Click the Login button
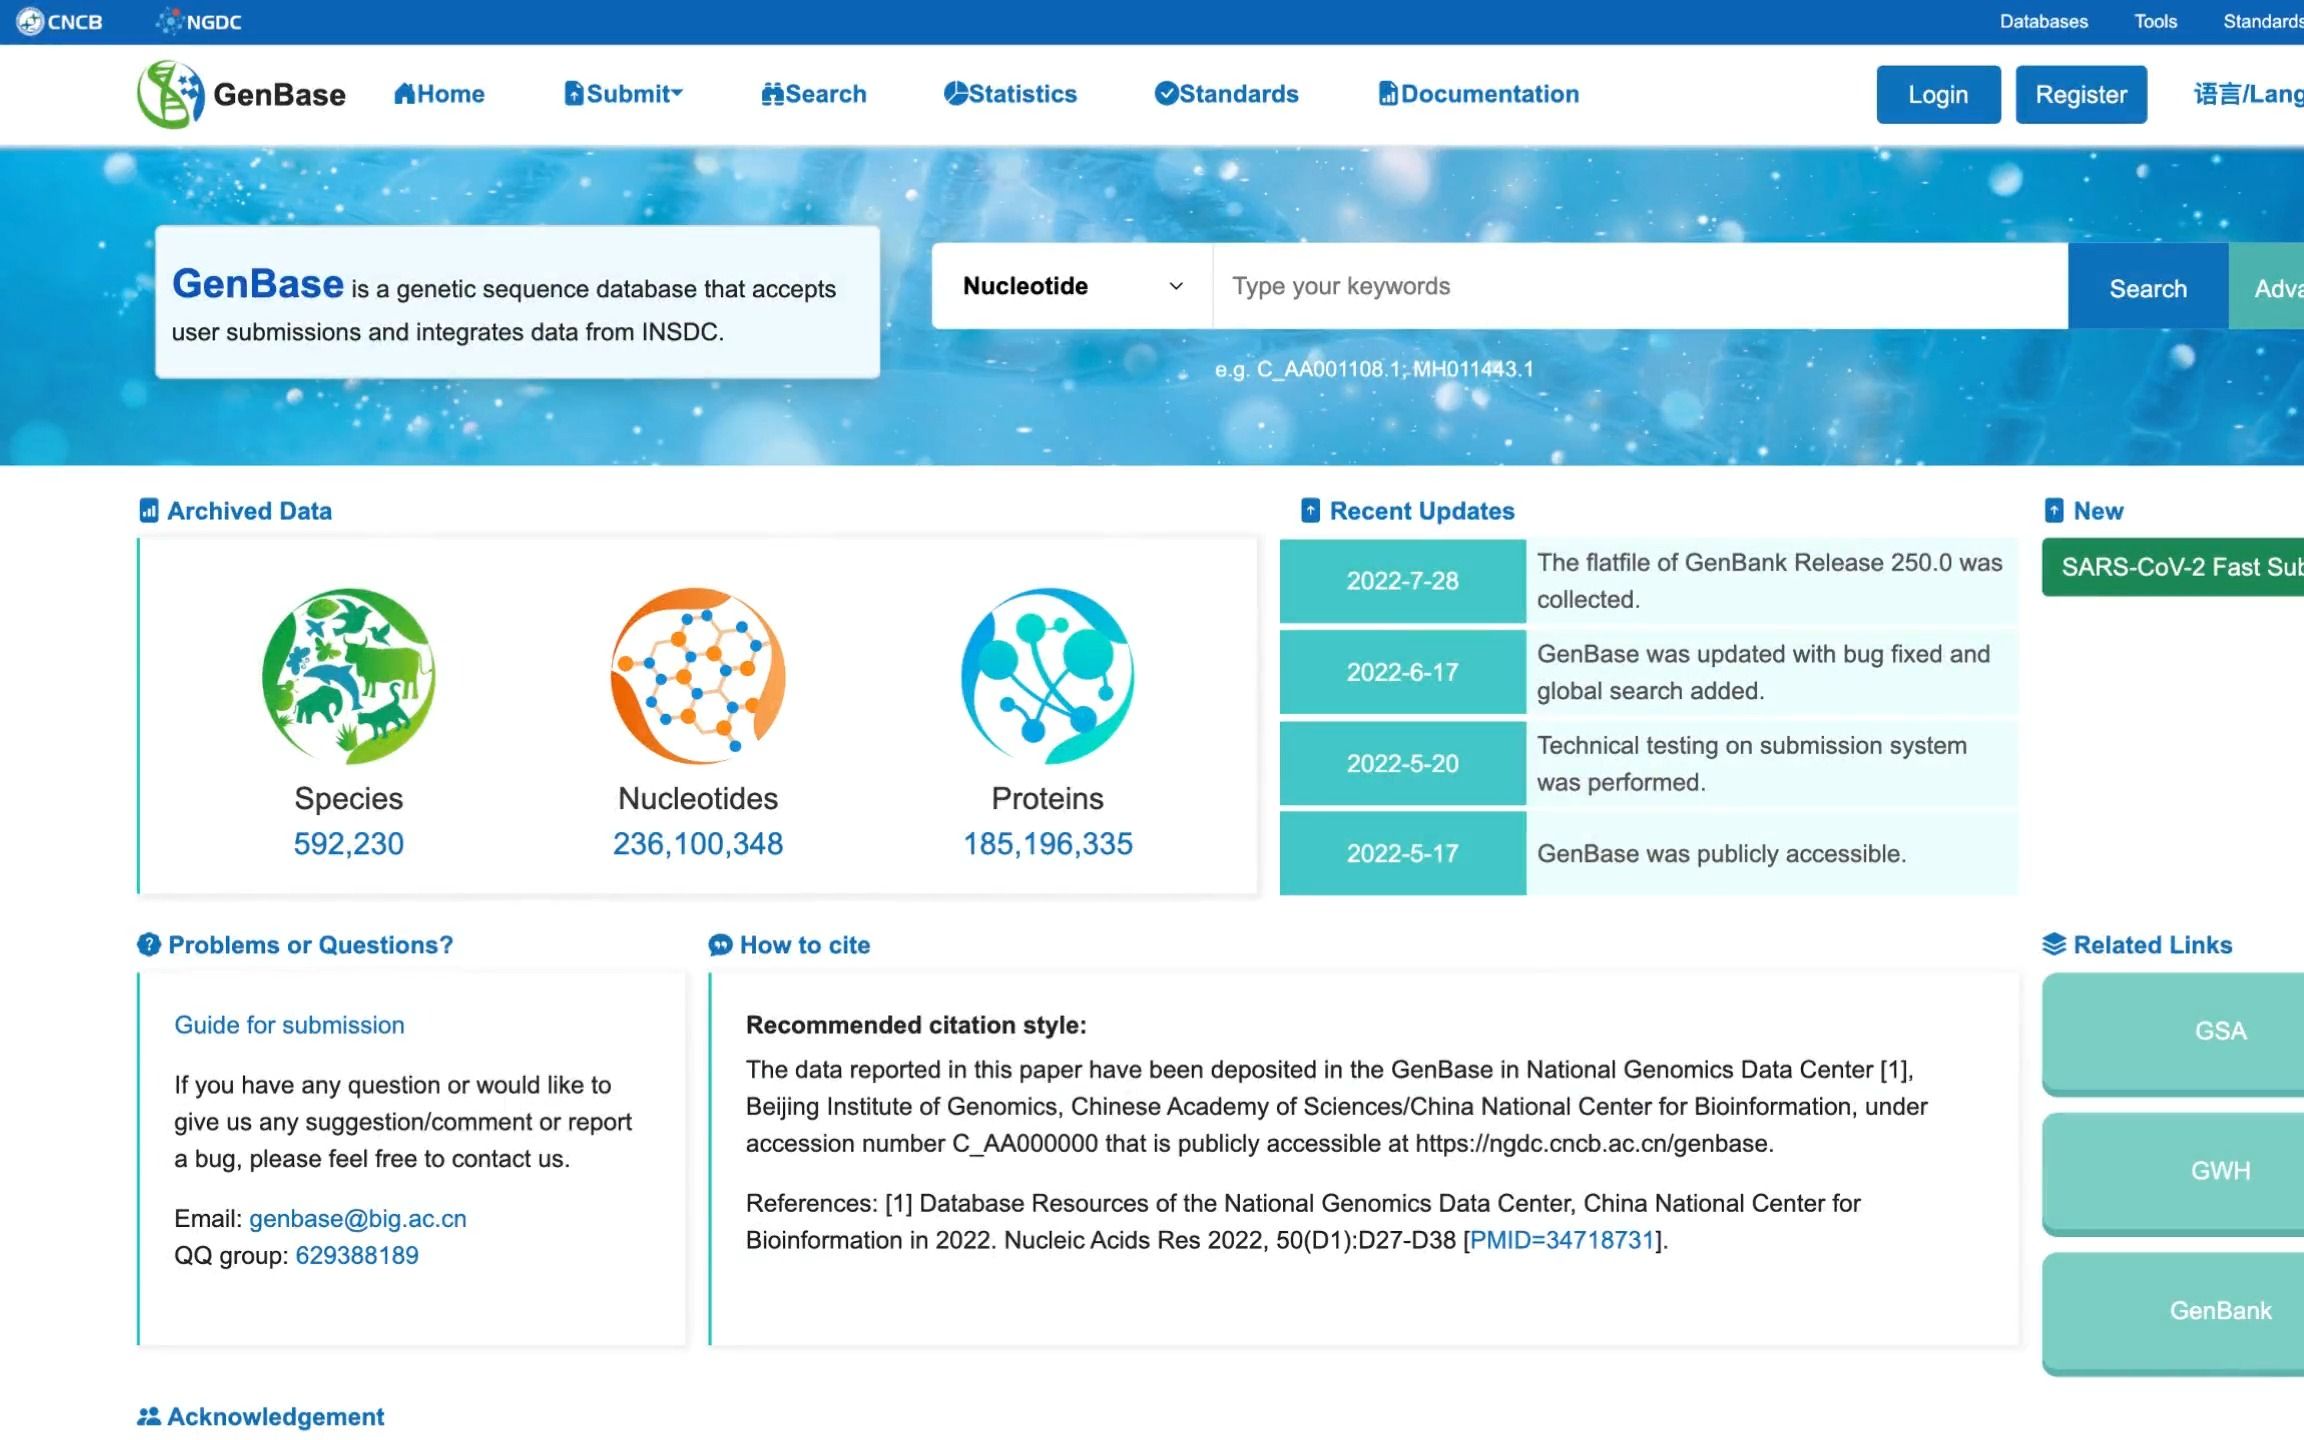 click(x=1938, y=95)
